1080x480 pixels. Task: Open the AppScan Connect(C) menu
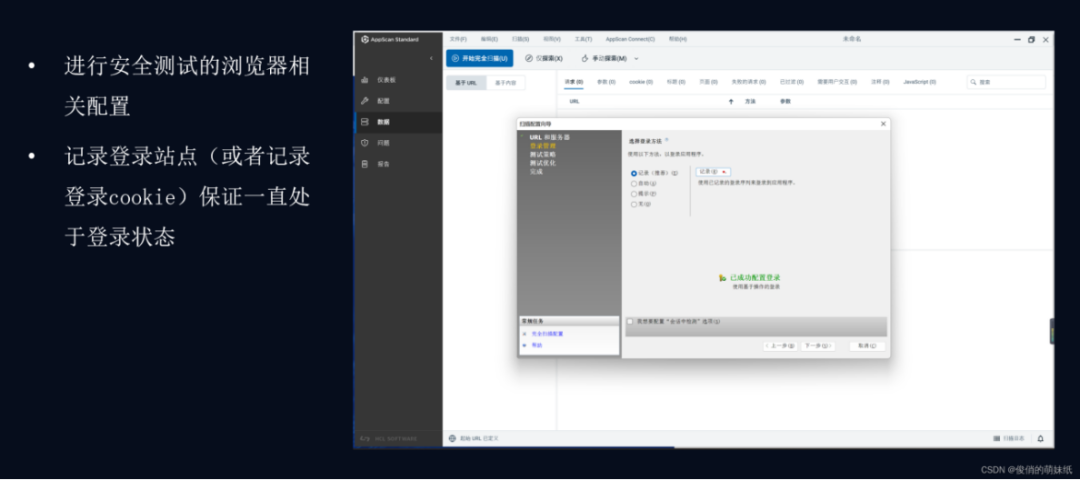pos(630,39)
